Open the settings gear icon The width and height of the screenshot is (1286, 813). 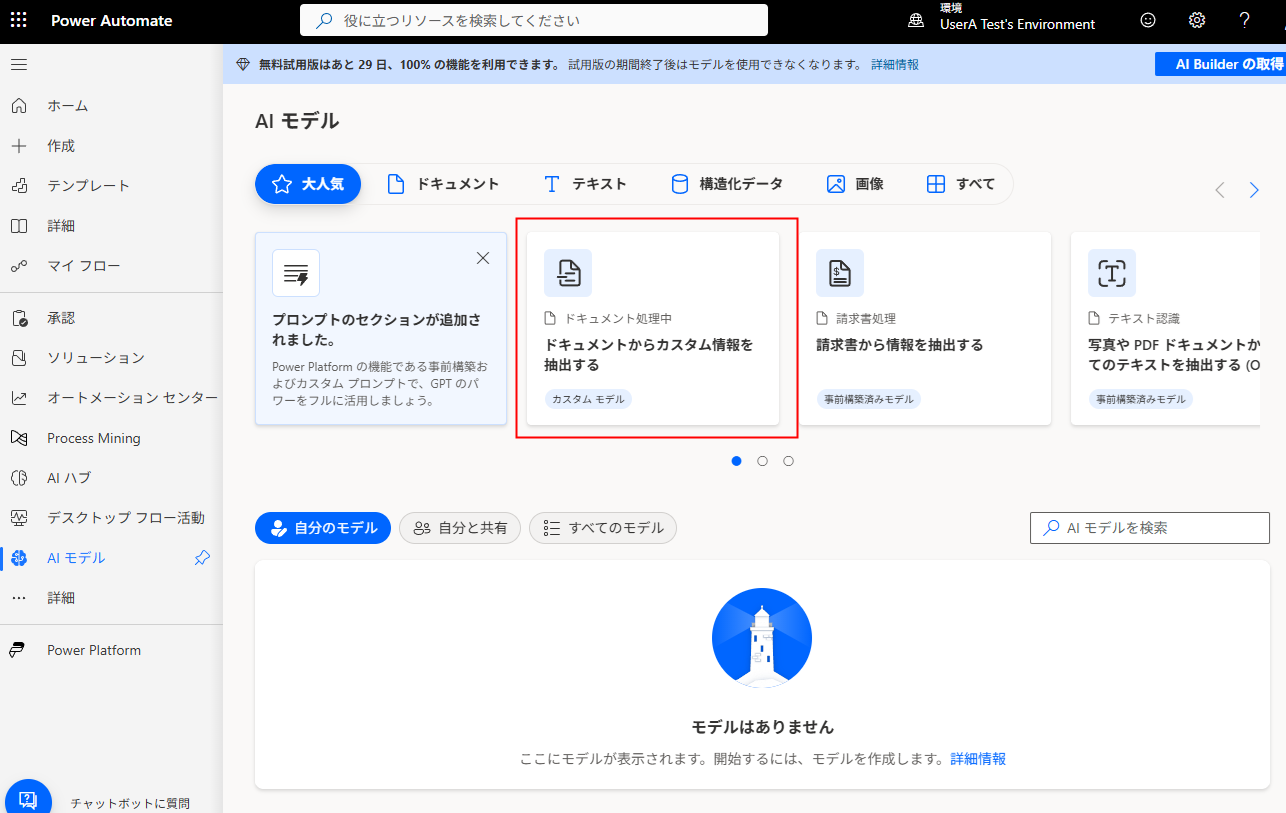click(x=1197, y=20)
